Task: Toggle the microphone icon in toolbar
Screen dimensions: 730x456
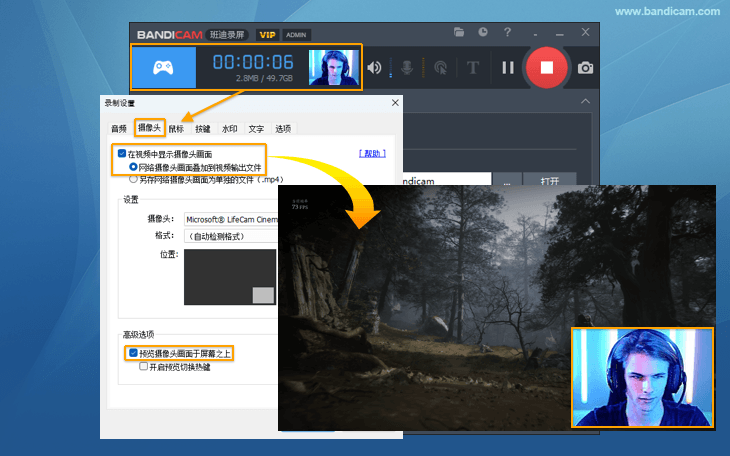Action: coord(407,68)
